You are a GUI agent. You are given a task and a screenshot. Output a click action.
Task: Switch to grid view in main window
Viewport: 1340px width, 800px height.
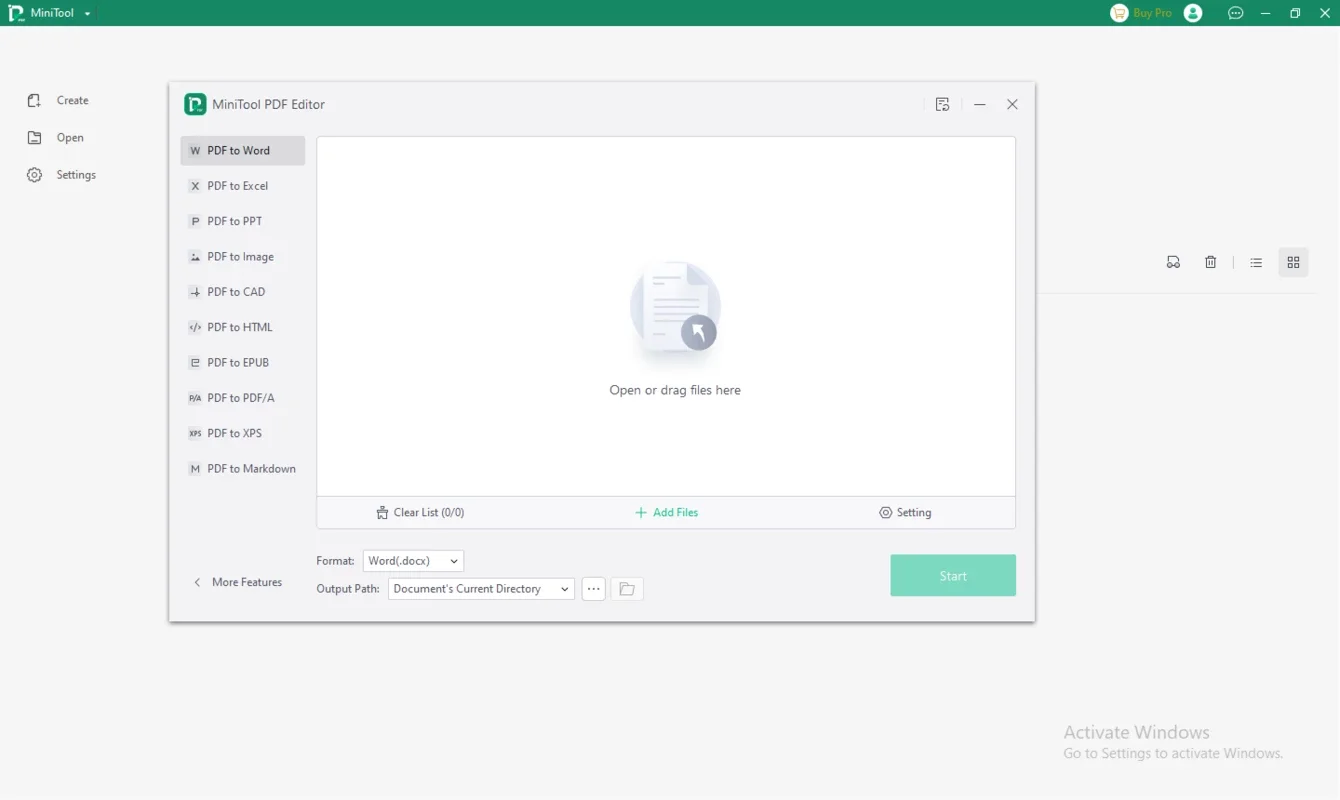tap(1293, 262)
